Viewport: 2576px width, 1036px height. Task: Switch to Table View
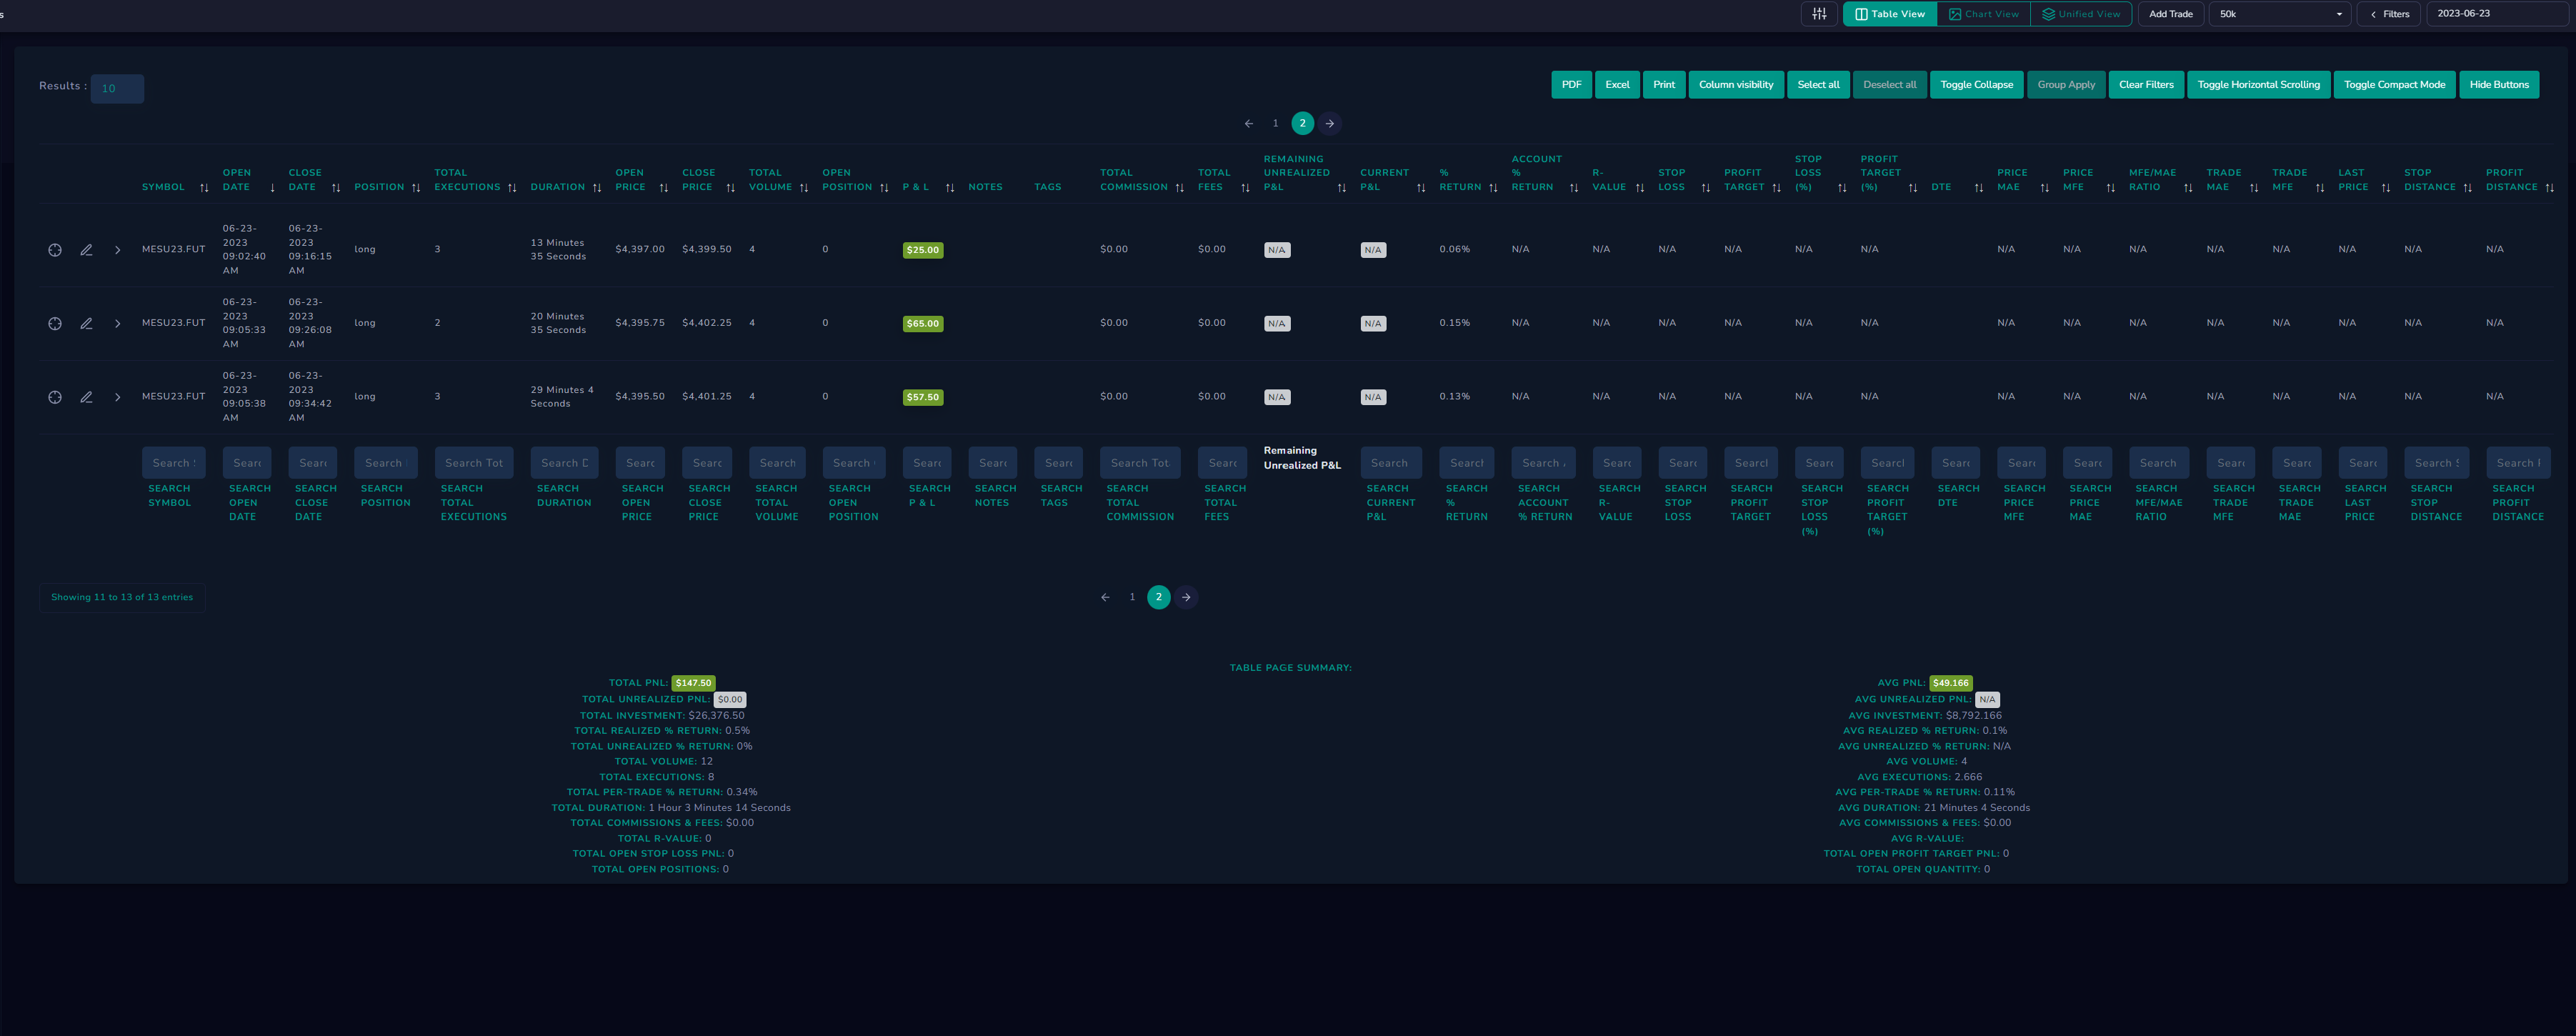1890,14
